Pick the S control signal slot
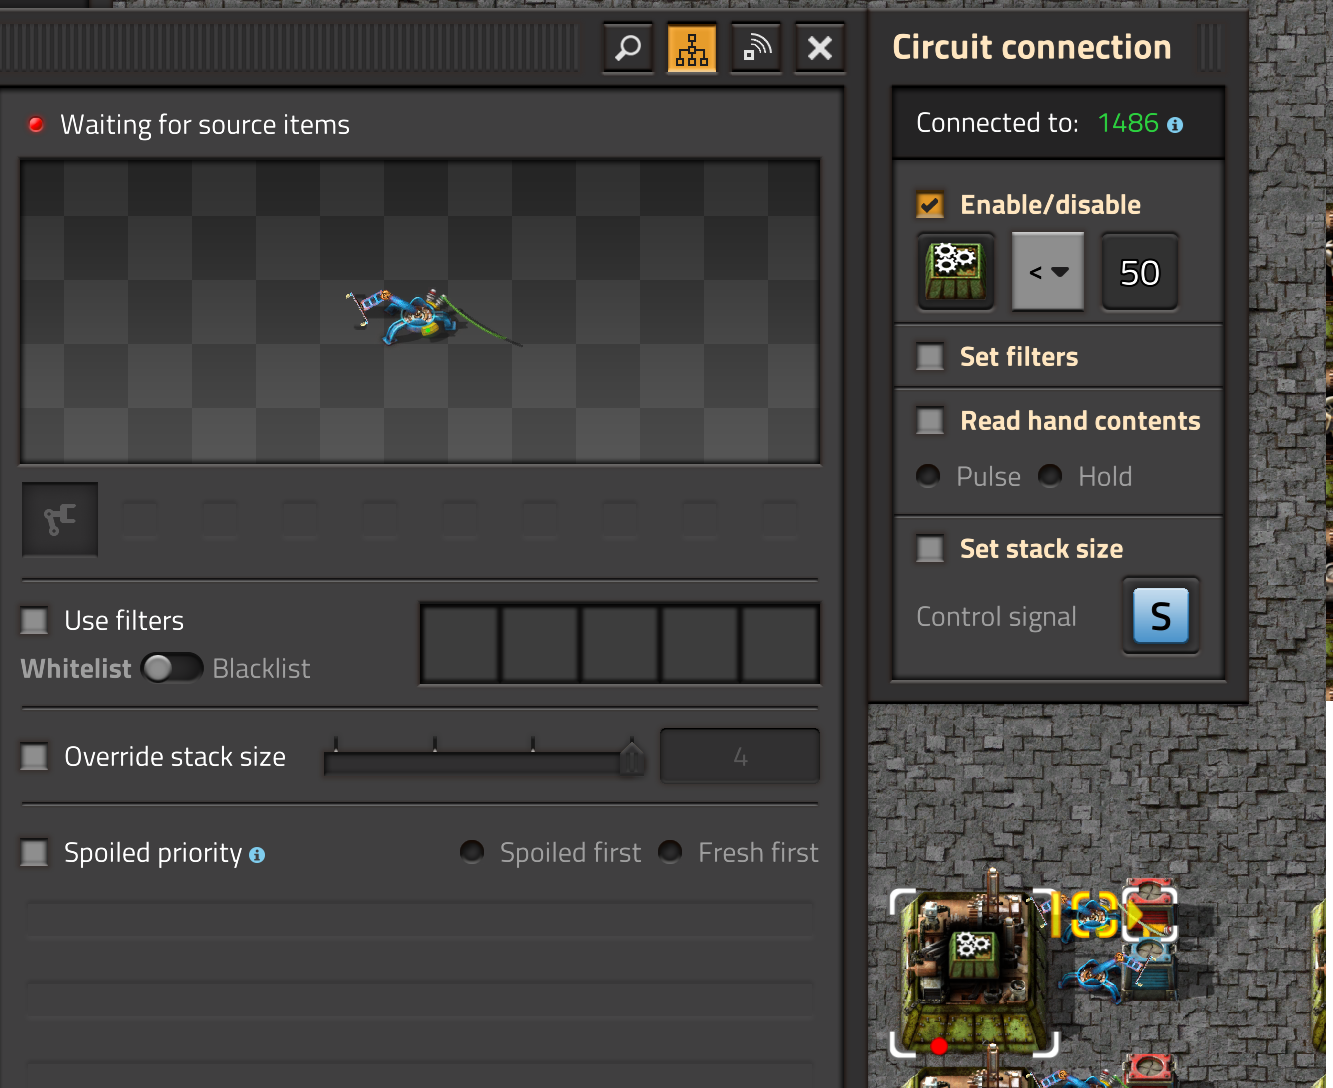Screen dimensions: 1333x1088 point(1160,615)
